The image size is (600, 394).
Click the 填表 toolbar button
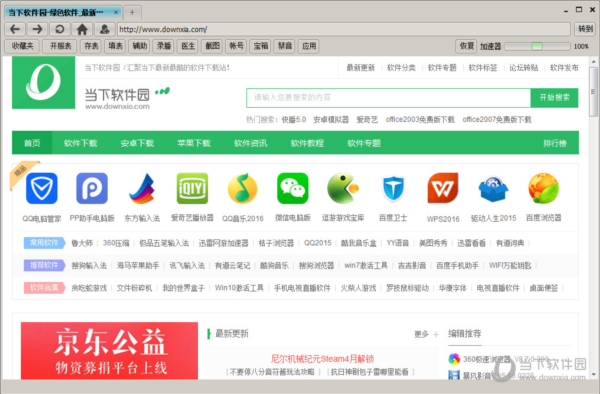115,46
